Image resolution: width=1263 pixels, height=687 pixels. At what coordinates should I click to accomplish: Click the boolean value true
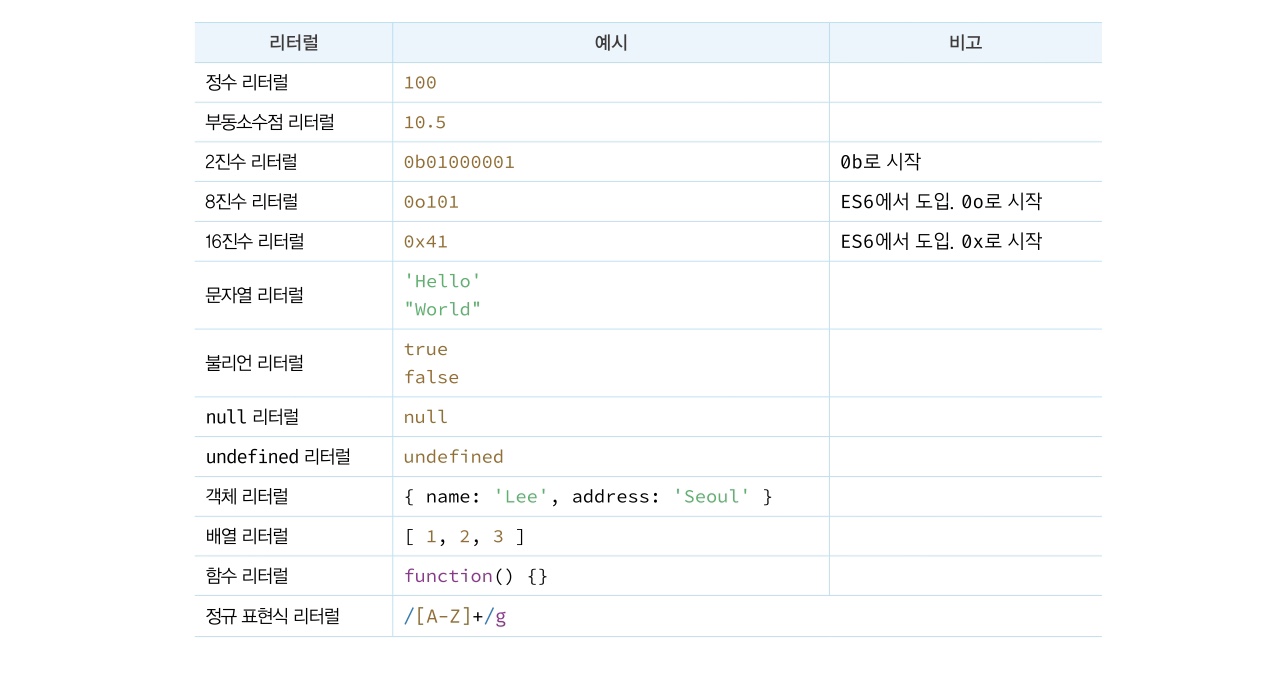pyautogui.click(x=426, y=349)
